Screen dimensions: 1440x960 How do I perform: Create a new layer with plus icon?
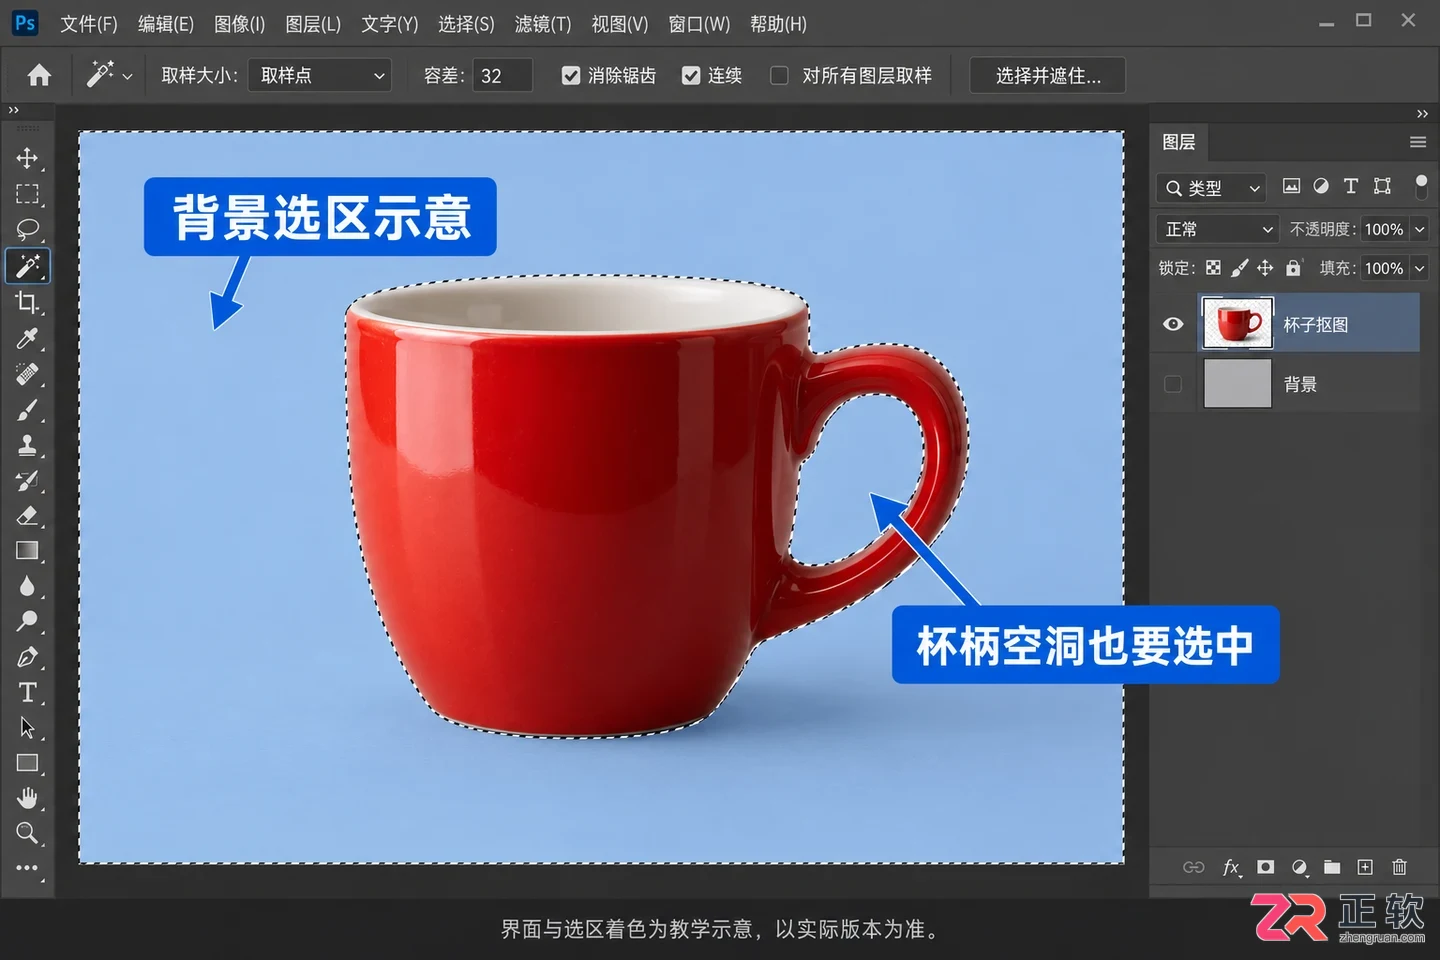(x=1365, y=867)
